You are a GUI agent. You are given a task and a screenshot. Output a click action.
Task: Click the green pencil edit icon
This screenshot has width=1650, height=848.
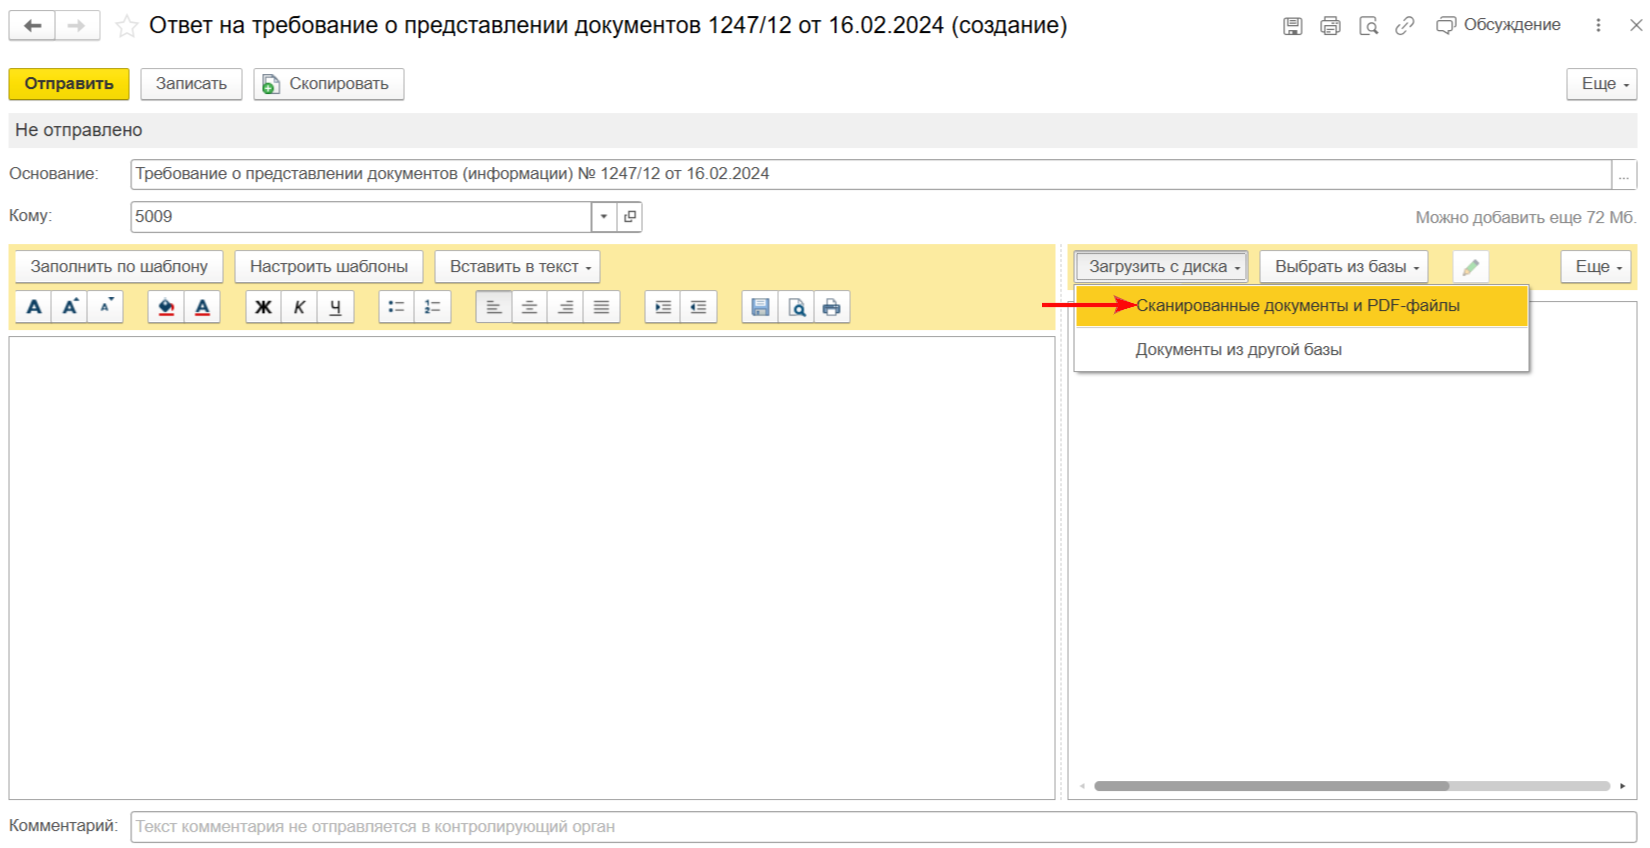(x=1471, y=267)
